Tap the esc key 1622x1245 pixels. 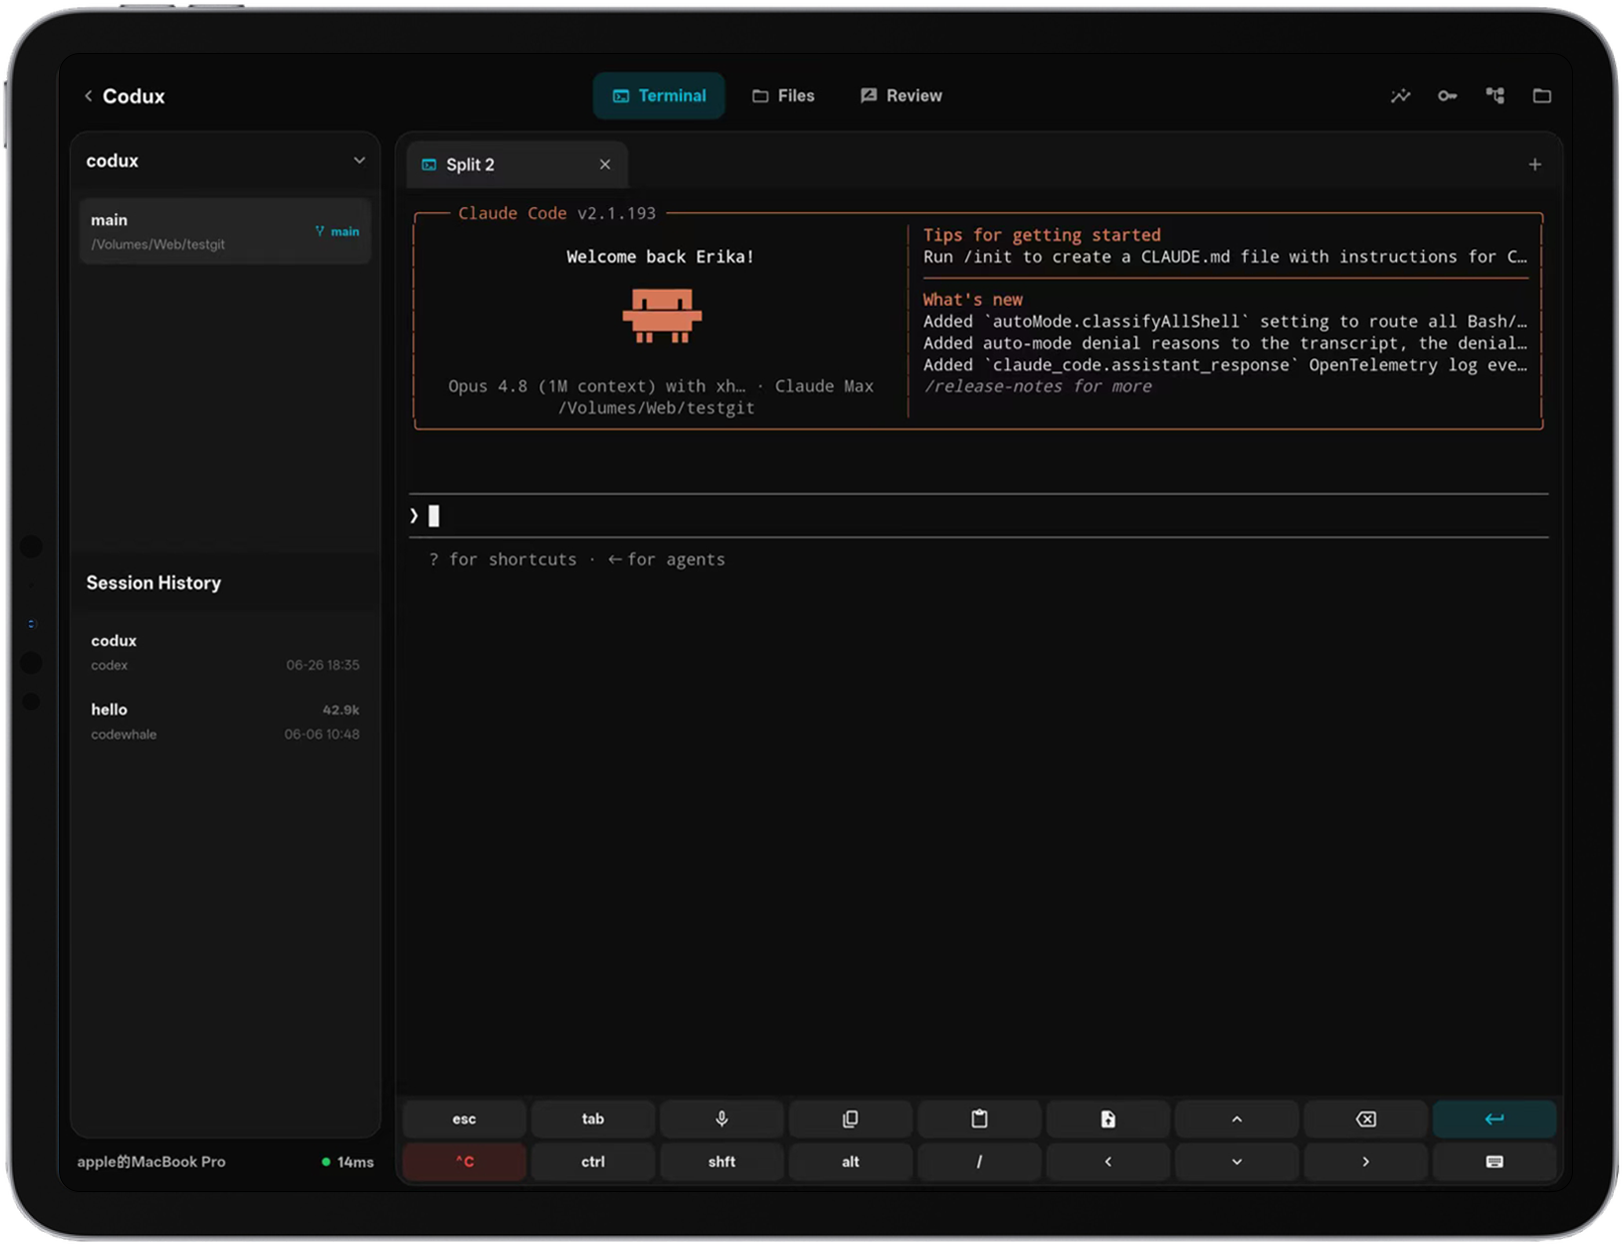[464, 1119]
